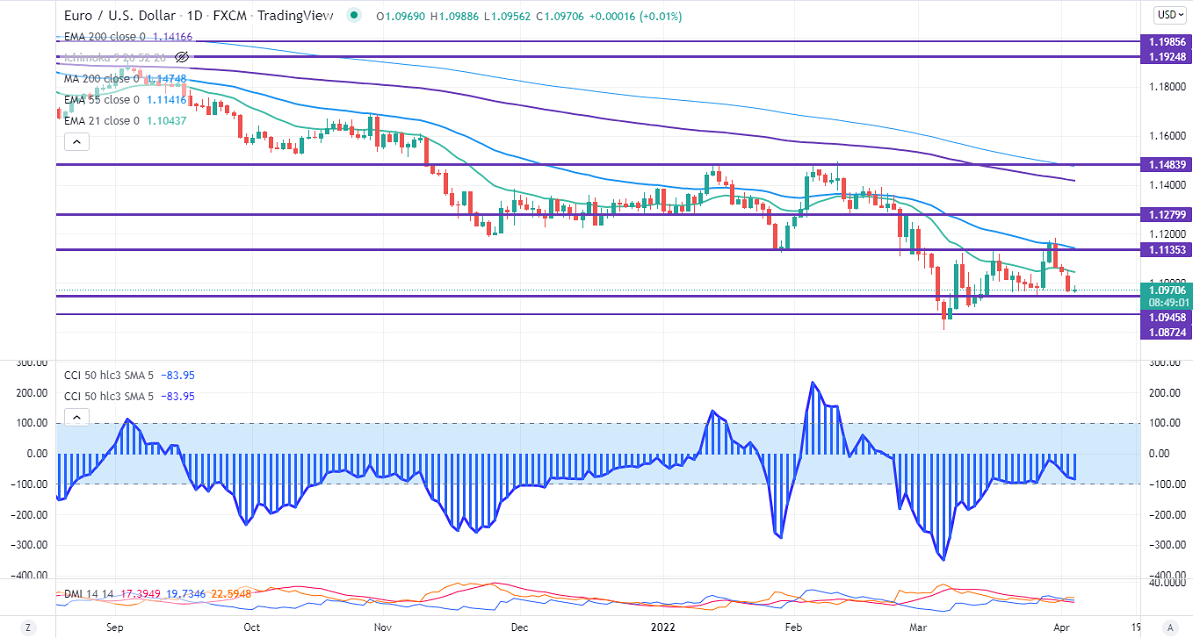1193x638 pixels.
Task: Click the current price label 1.09706
Action: [1166, 290]
